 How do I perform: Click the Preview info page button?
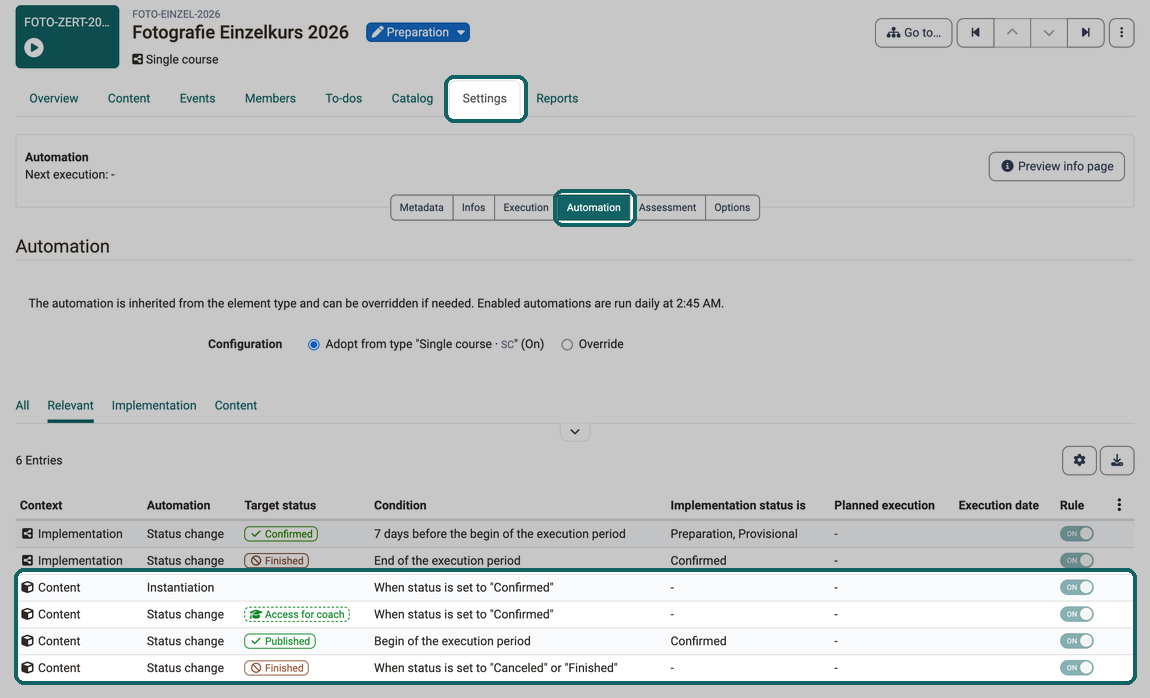coord(1056,166)
